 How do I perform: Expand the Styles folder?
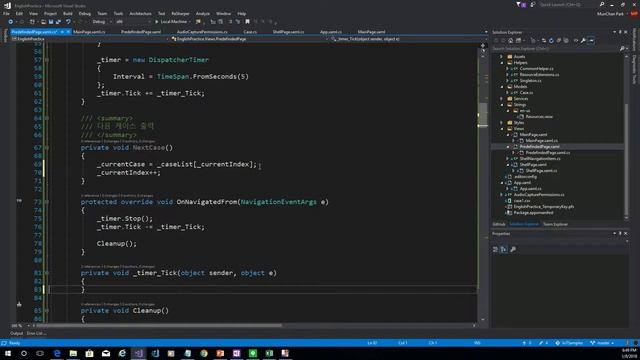point(502,122)
